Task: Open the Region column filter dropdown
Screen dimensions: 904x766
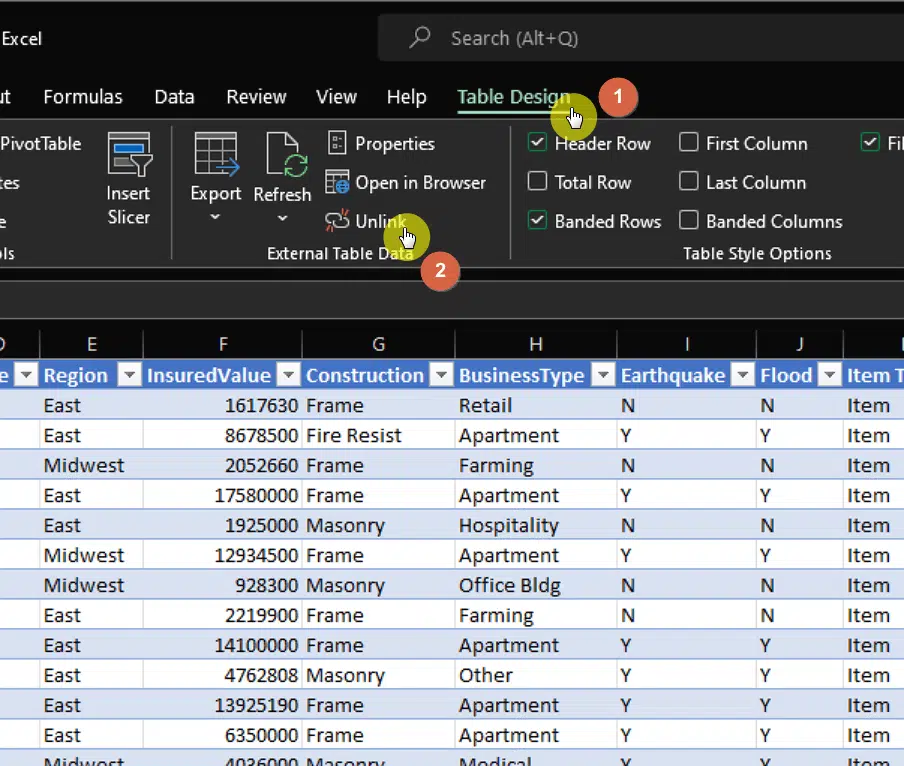Action: (x=130, y=376)
